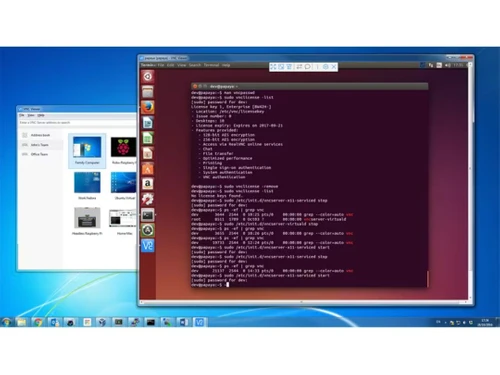Select the Terminal icon in the launcher
Viewport: 500px width, 375px height.
148,215
